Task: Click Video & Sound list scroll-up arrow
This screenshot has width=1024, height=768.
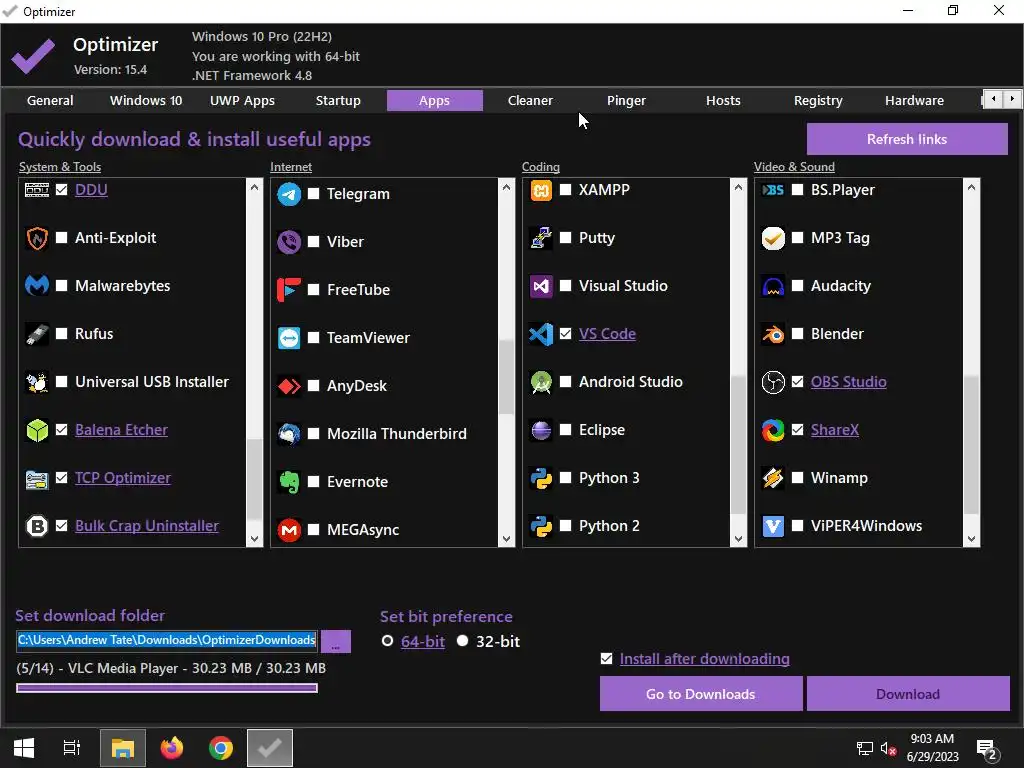Action: [971, 187]
